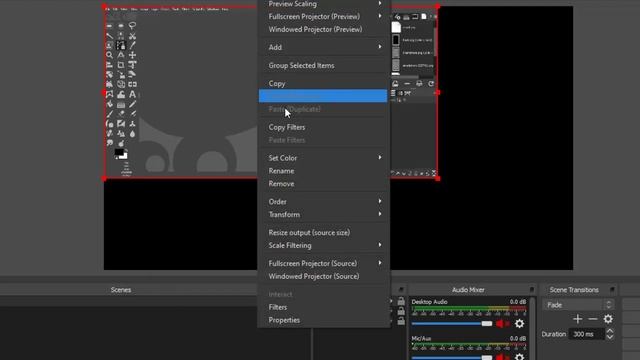Click the Desktop Audio label
Viewport: 640px width, 360px height.
coord(429,302)
